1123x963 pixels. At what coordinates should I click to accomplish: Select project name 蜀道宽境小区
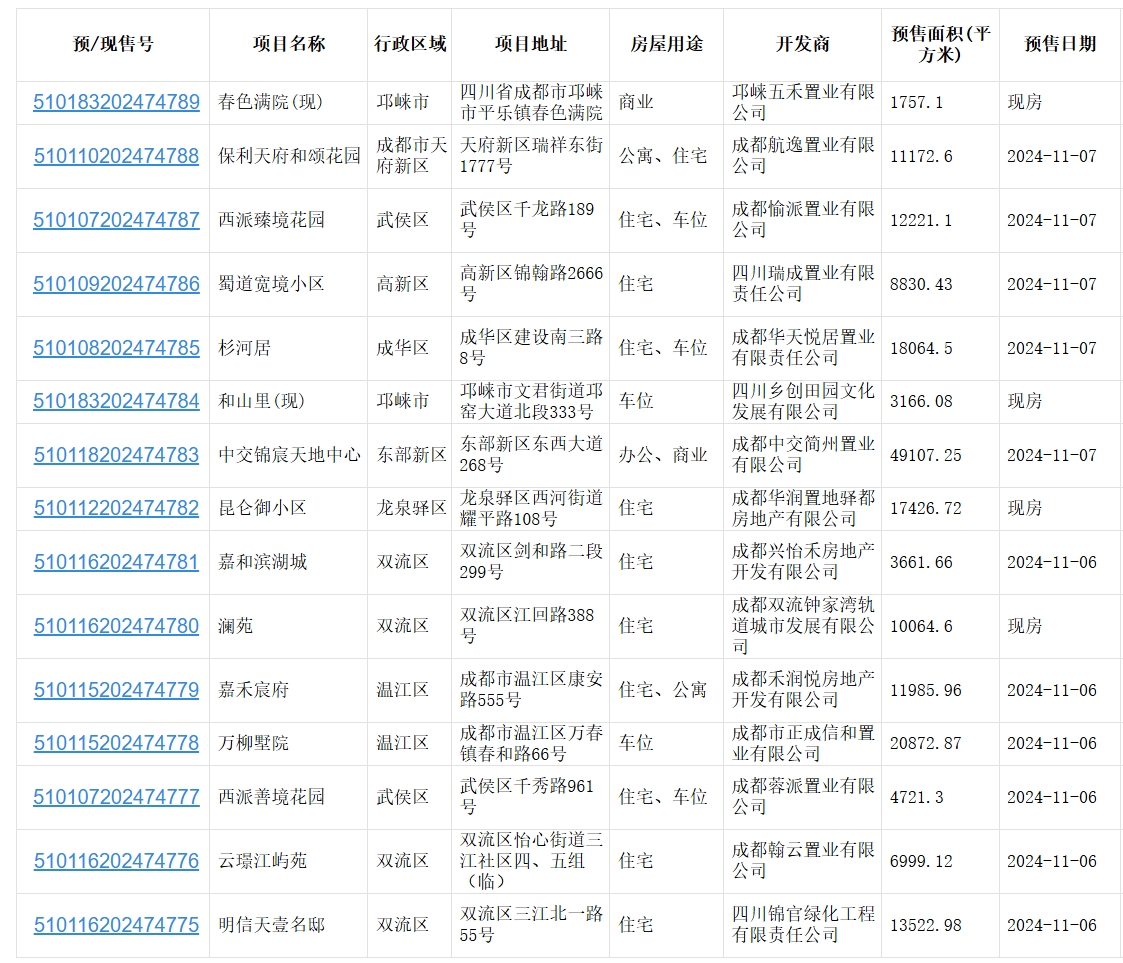pyautogui.click(x=271, y=284)
